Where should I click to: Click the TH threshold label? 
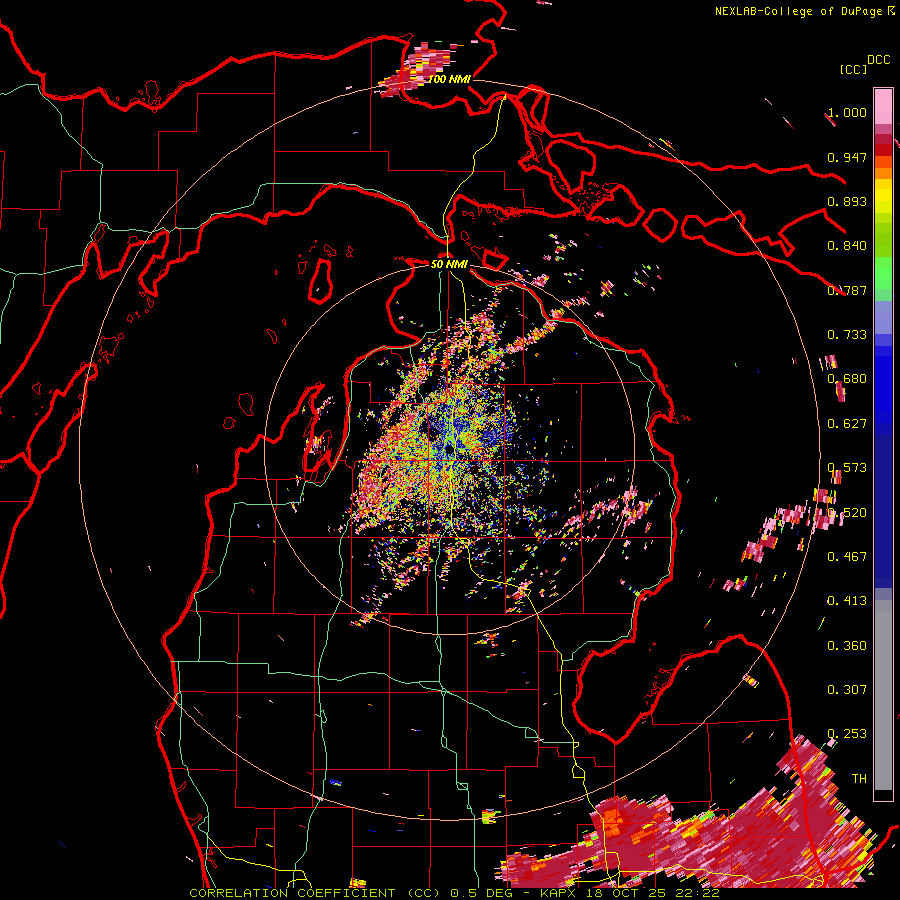coord(859,779)
